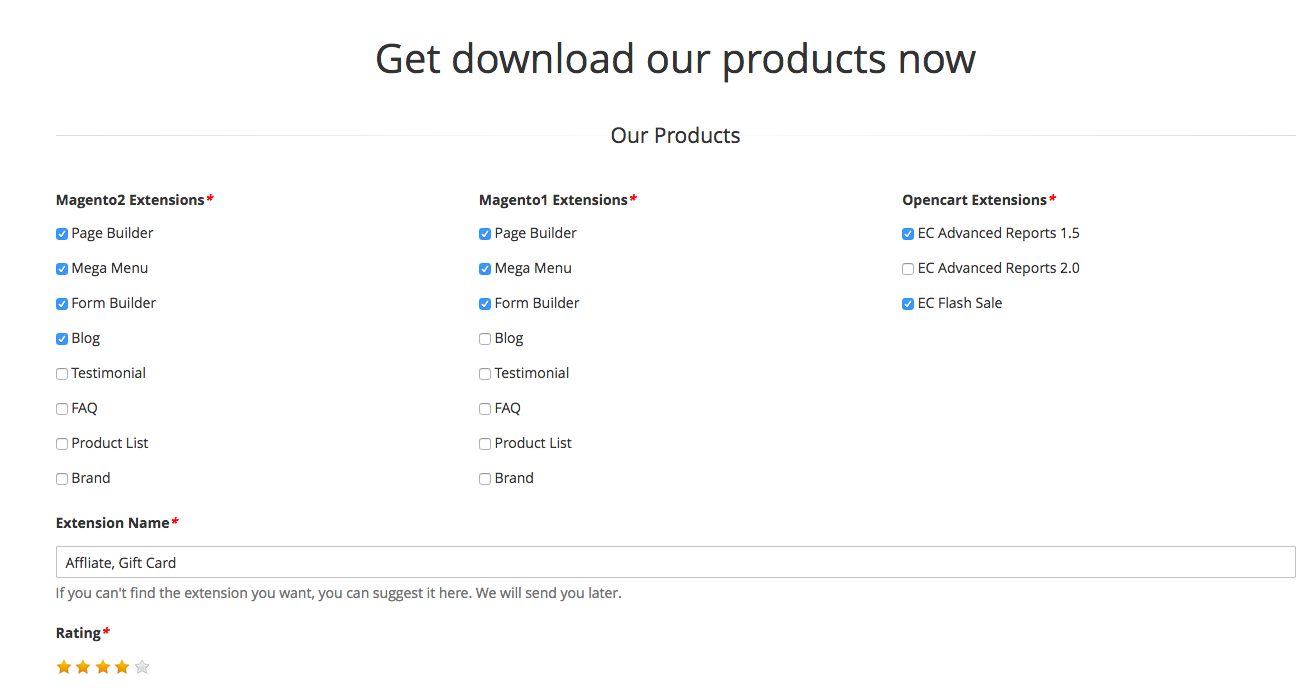Enable the Magento1 Blog checkbox
The image size is (1312, 695).
[x=485, y=339]
